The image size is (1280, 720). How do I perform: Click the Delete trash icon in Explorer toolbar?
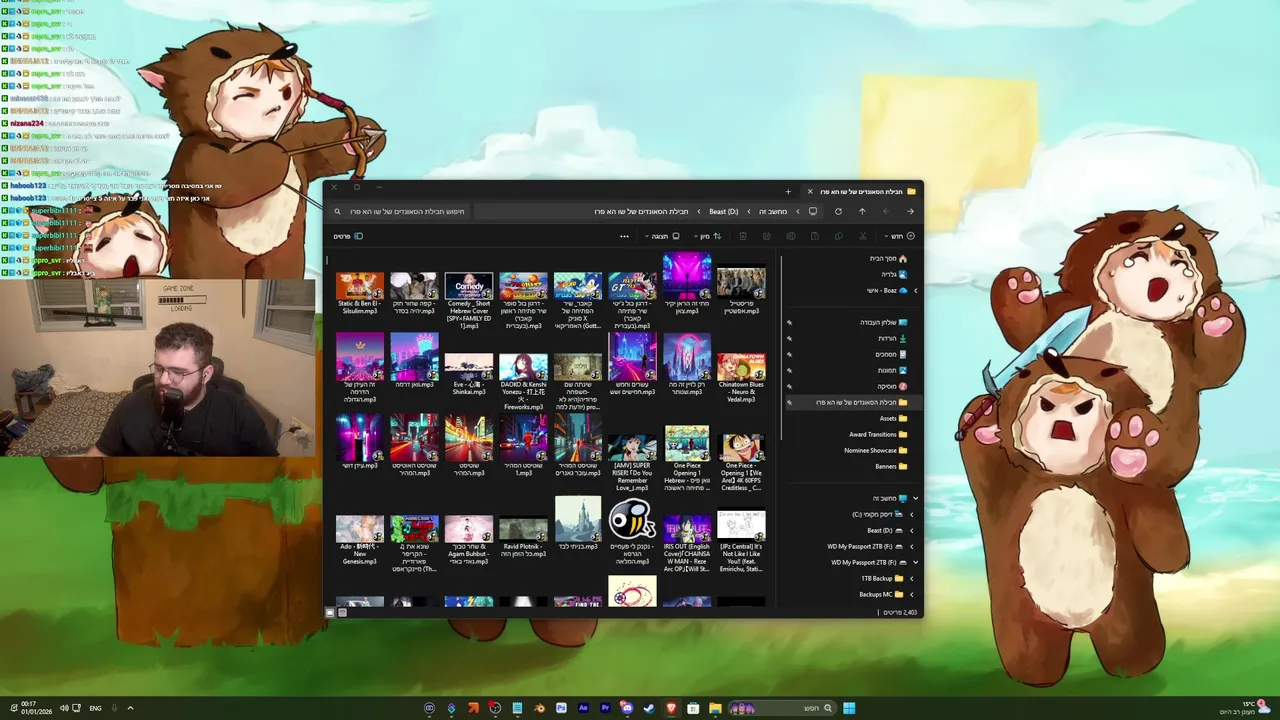[742, 236]
